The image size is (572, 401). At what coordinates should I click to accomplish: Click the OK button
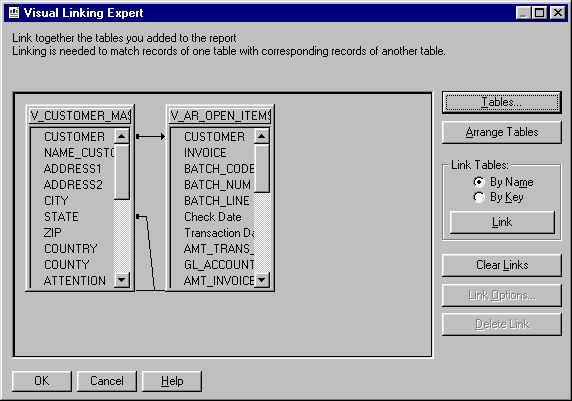pyautogui.click(x=42, y=381)
